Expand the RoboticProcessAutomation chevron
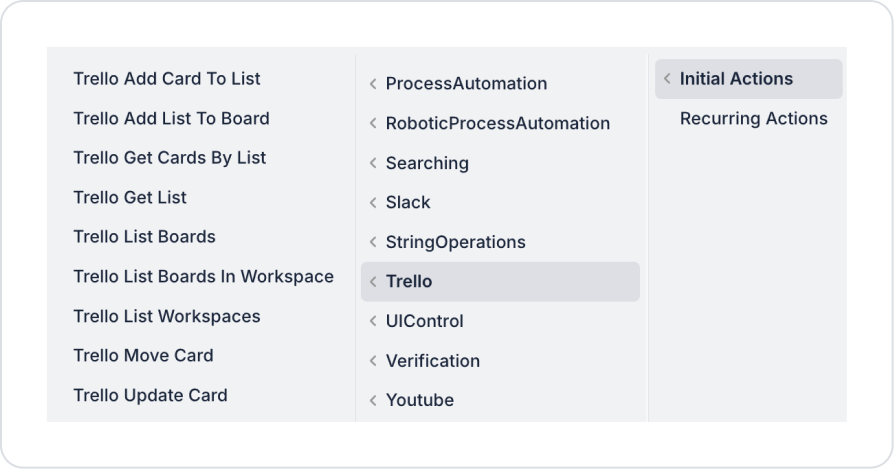 click(373, 124)
